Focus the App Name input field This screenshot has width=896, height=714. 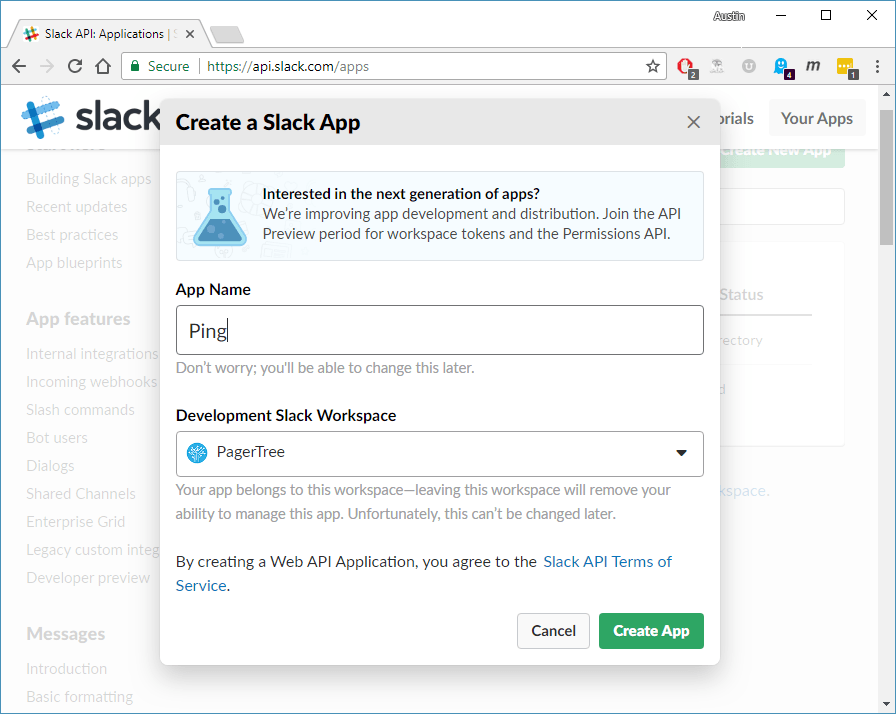point(439,330)
